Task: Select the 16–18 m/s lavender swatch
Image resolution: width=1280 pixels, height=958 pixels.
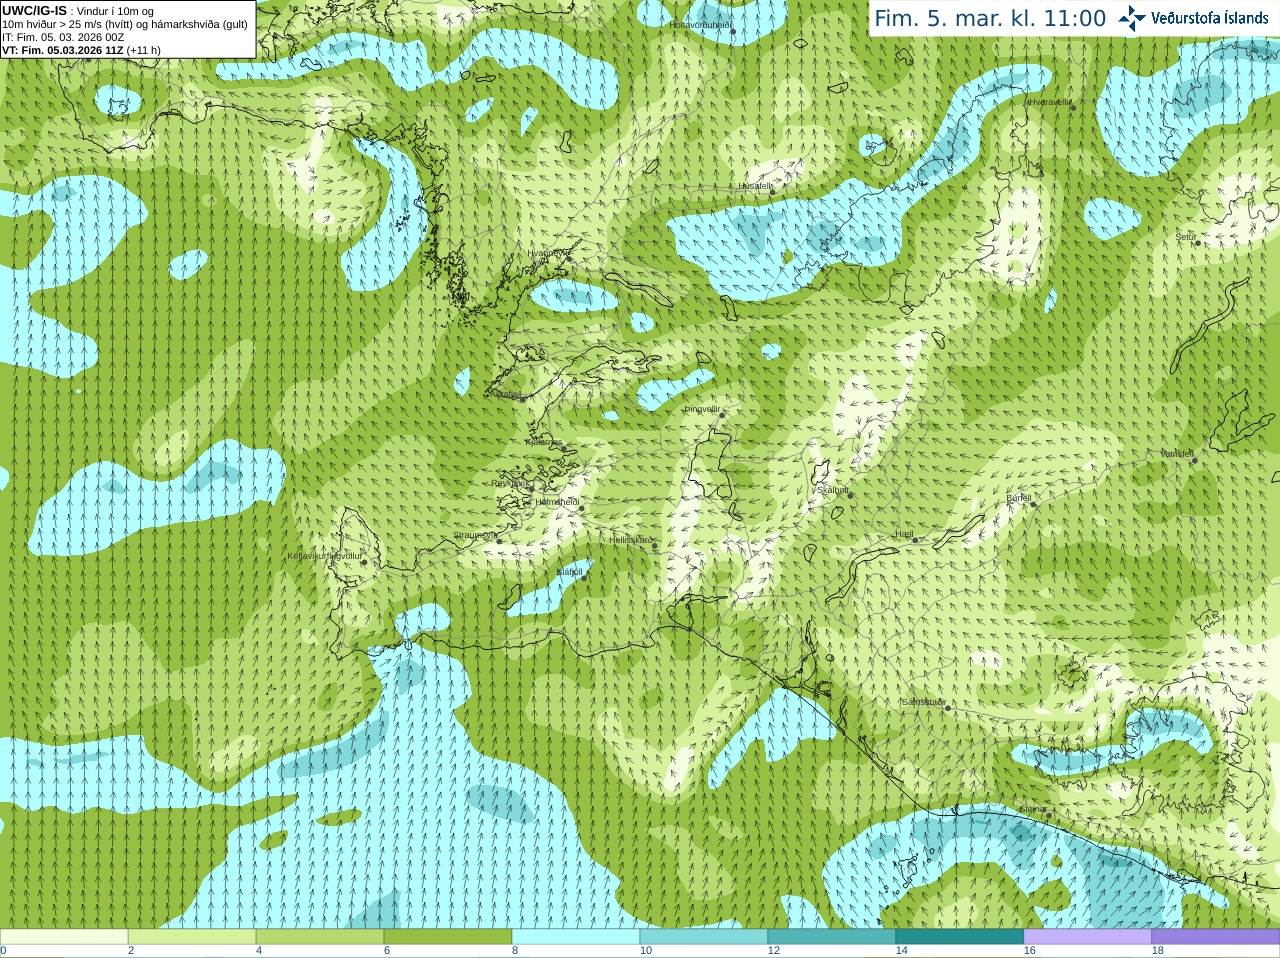Action: [1088, 937]
